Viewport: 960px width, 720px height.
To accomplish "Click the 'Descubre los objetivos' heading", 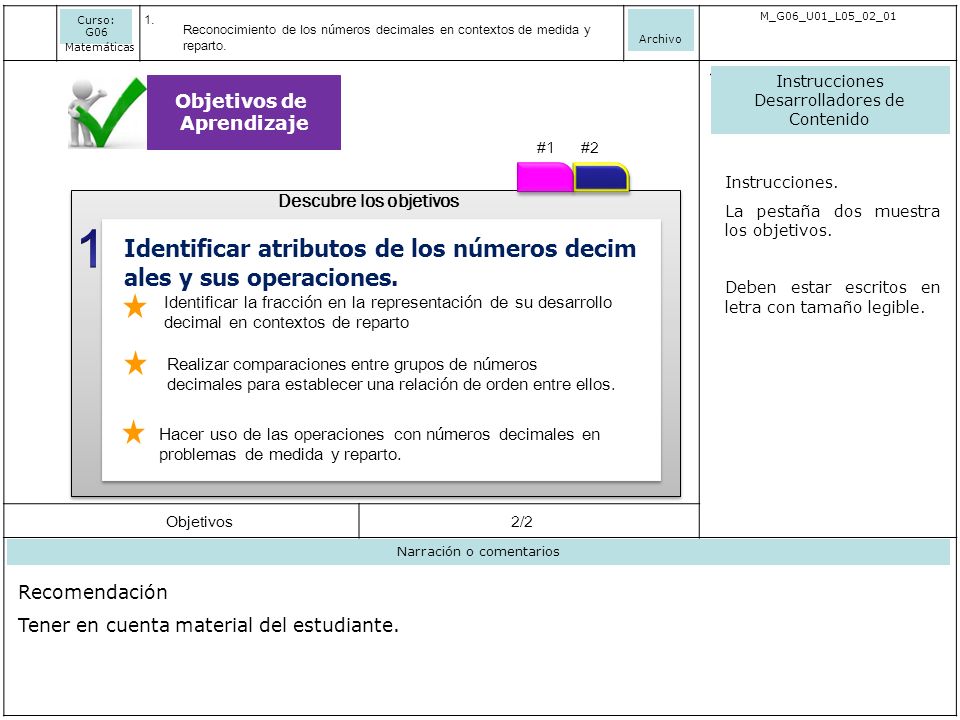I will pos(369,201).
